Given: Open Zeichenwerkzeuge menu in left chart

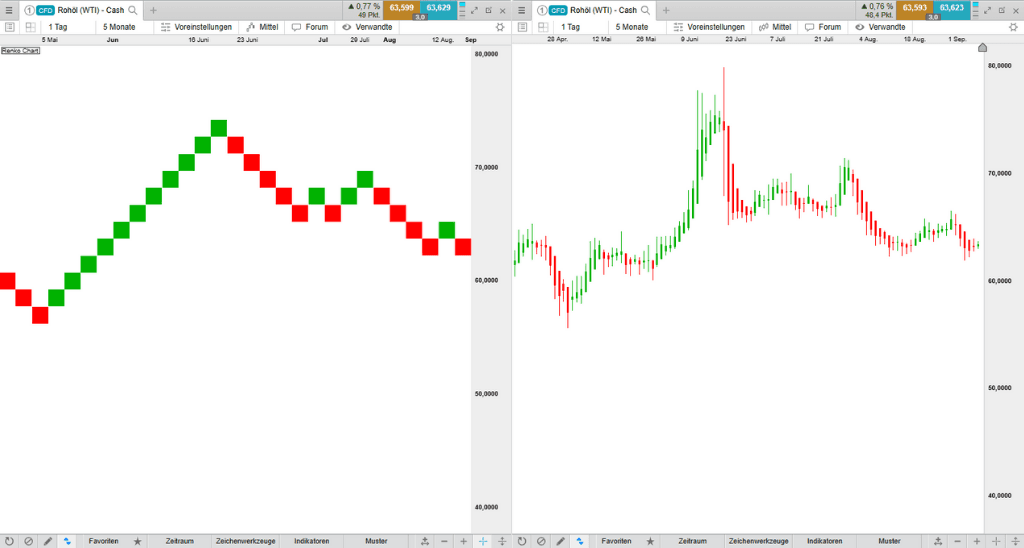Looking at the screenshot, I should click(245, 541).
